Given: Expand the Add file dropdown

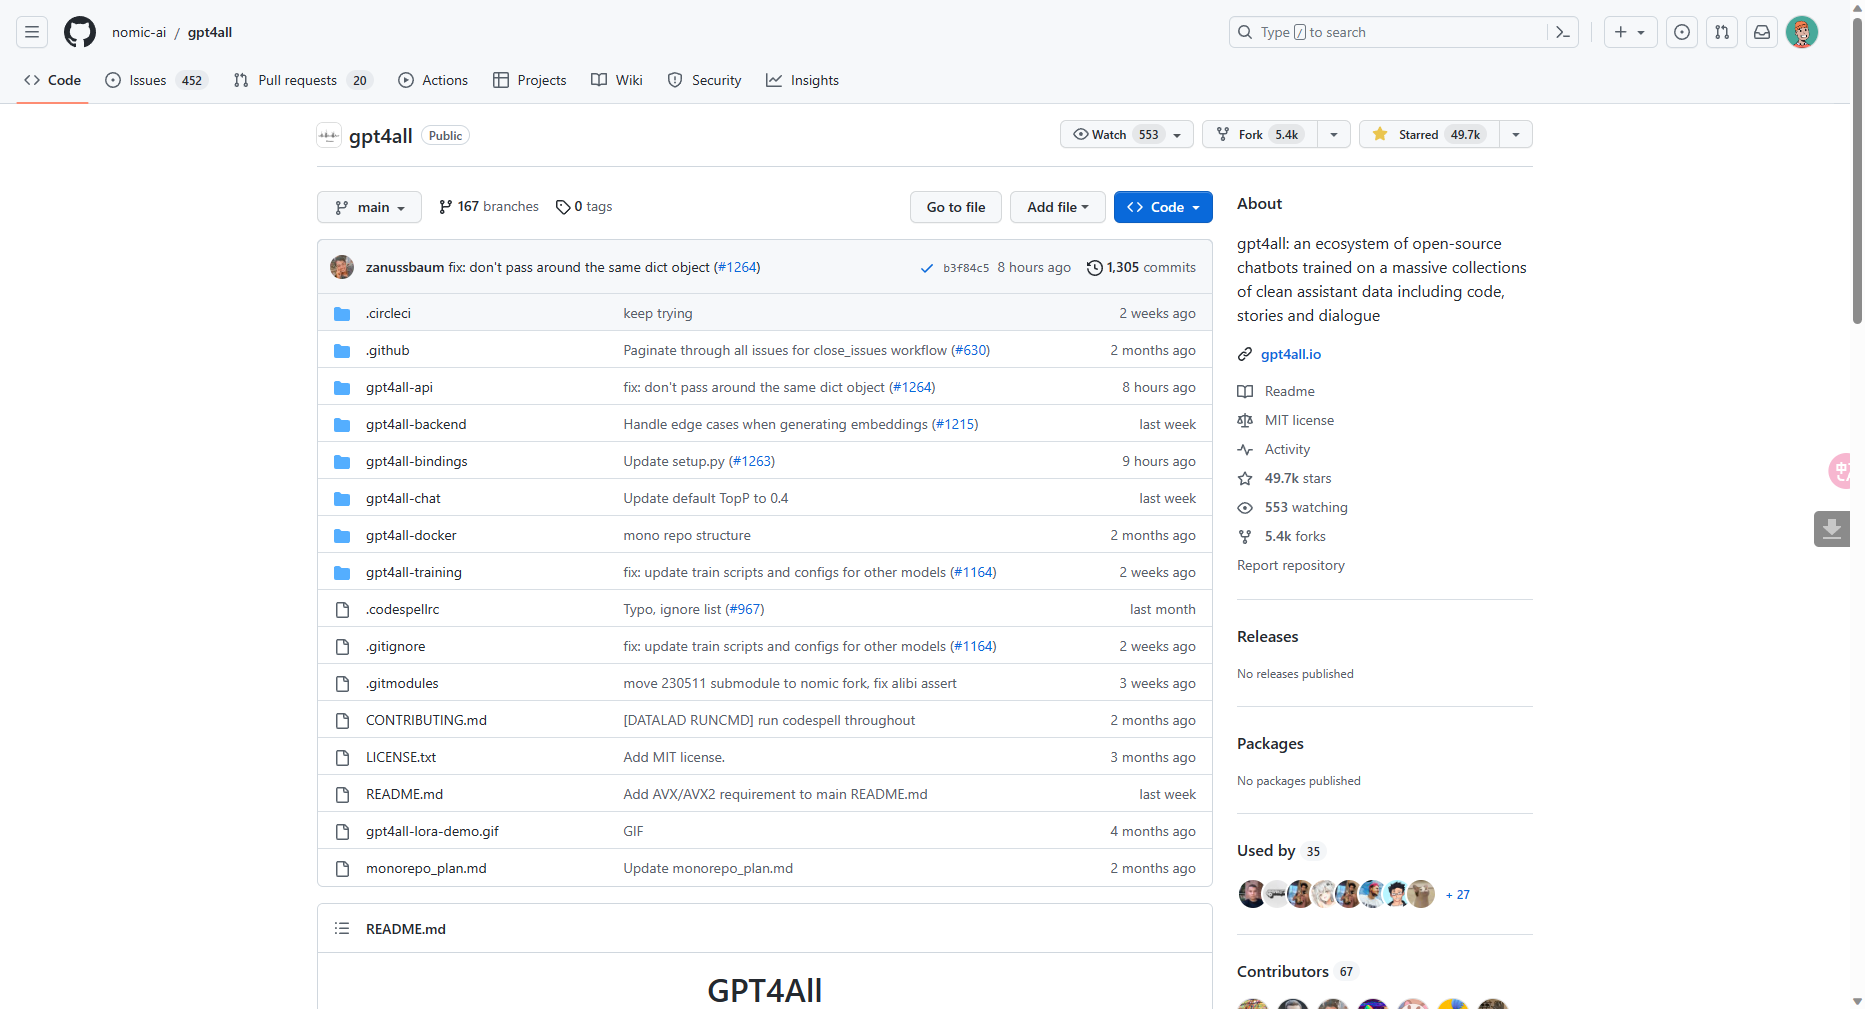Looking at the screenshot, I should pyautogui.click(x=1057, y=207).
